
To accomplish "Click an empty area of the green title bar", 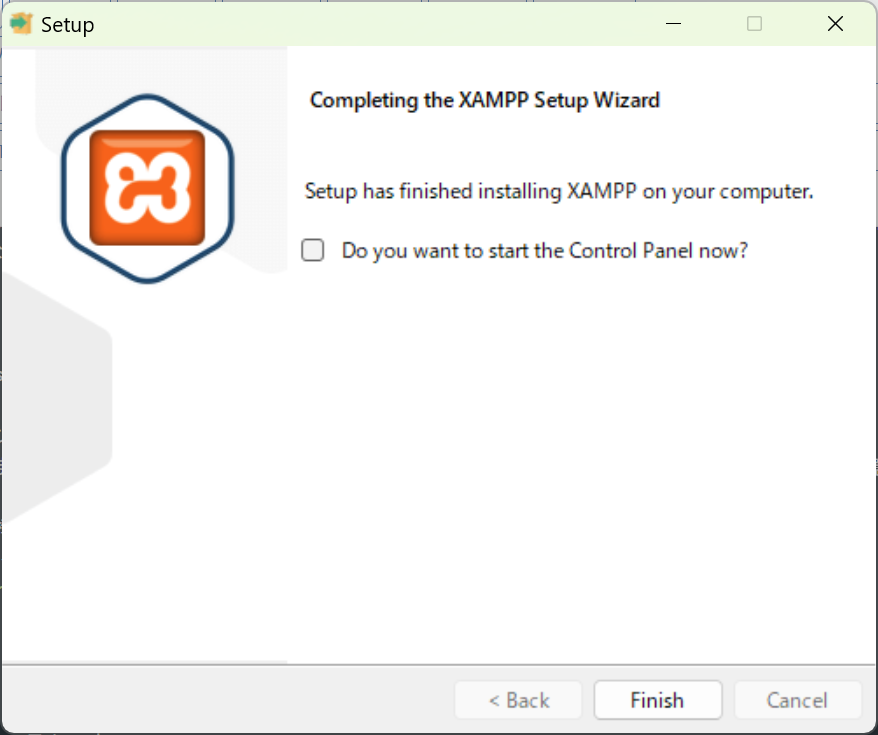I will 364,24.
